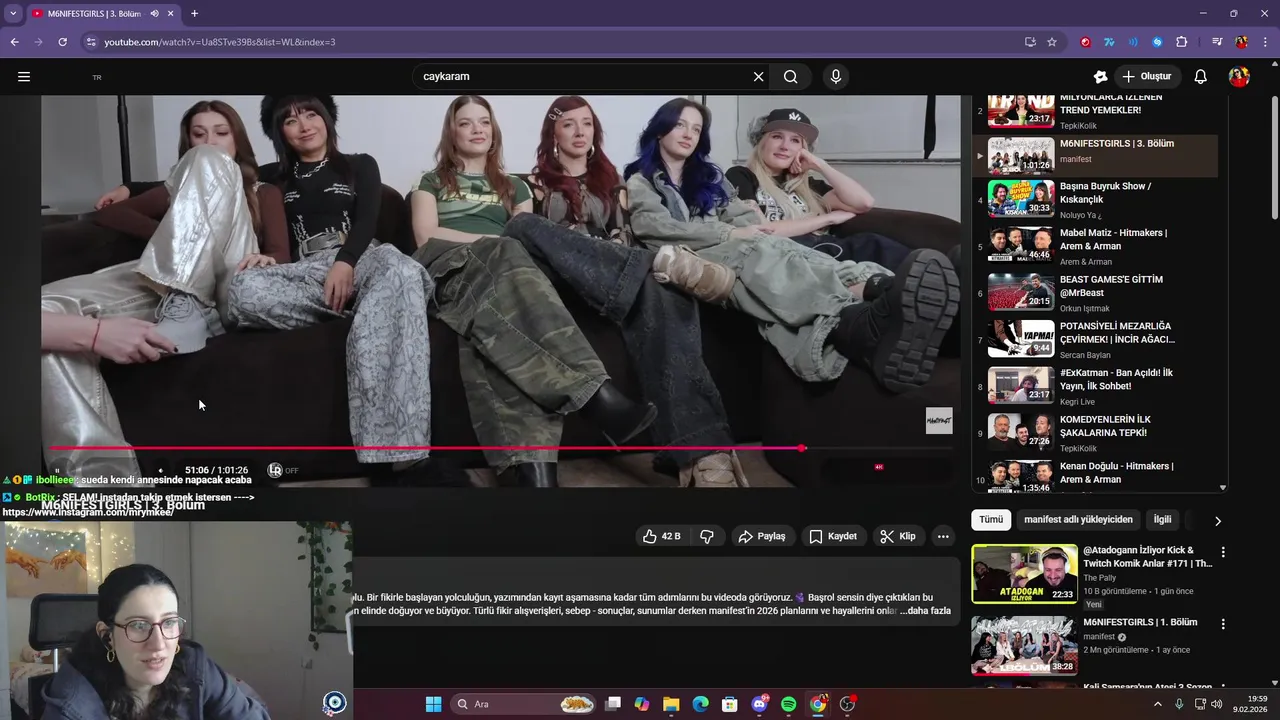Open the YouTube account avatar menu
1280x720 pixels.
pos(1239,76)
